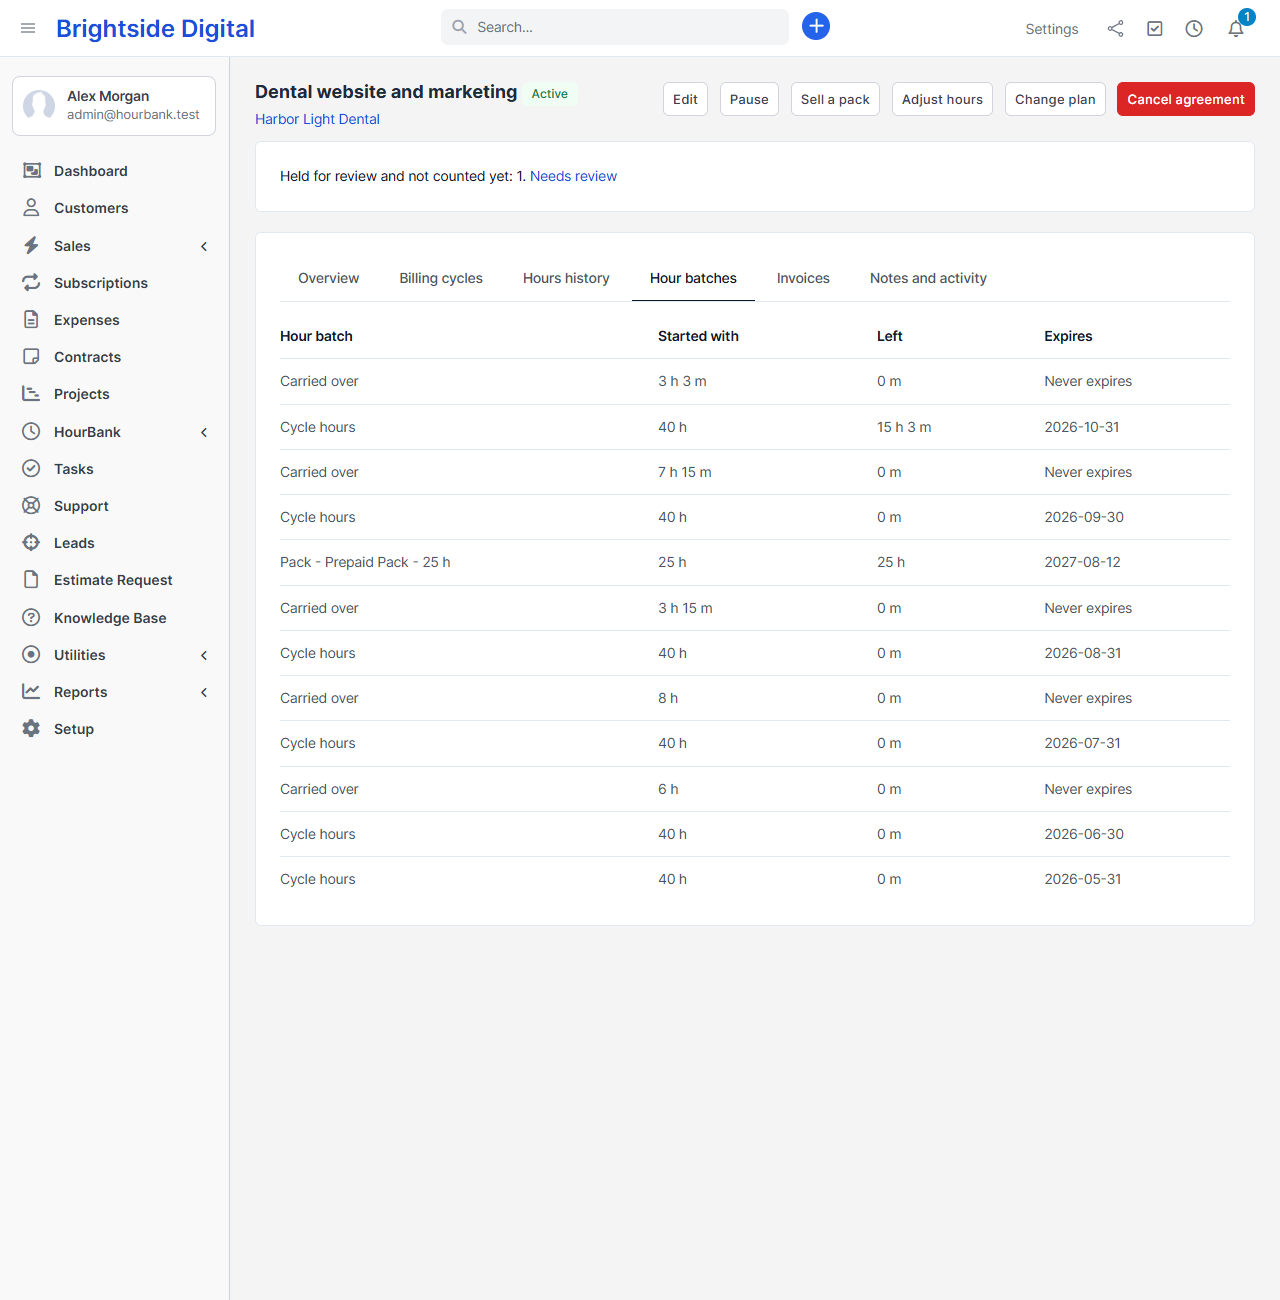The width and height of the screenshot is (1280, 1300).
Task: Click the Support lifebuoy icon
Action: click(x=32, y=506)
